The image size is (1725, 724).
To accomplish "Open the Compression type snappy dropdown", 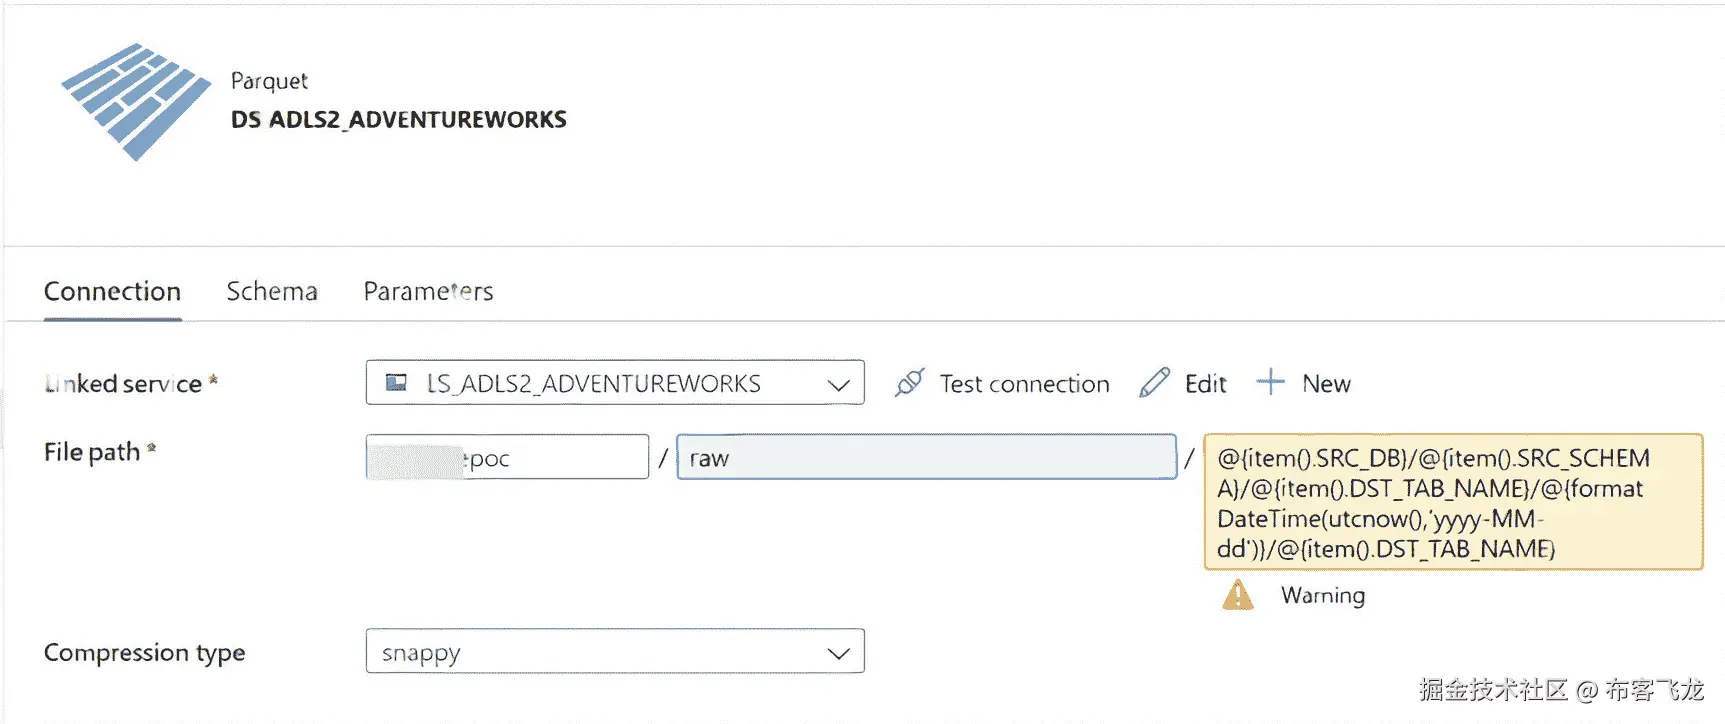I will pyautogui.click(x=615, y=651).
